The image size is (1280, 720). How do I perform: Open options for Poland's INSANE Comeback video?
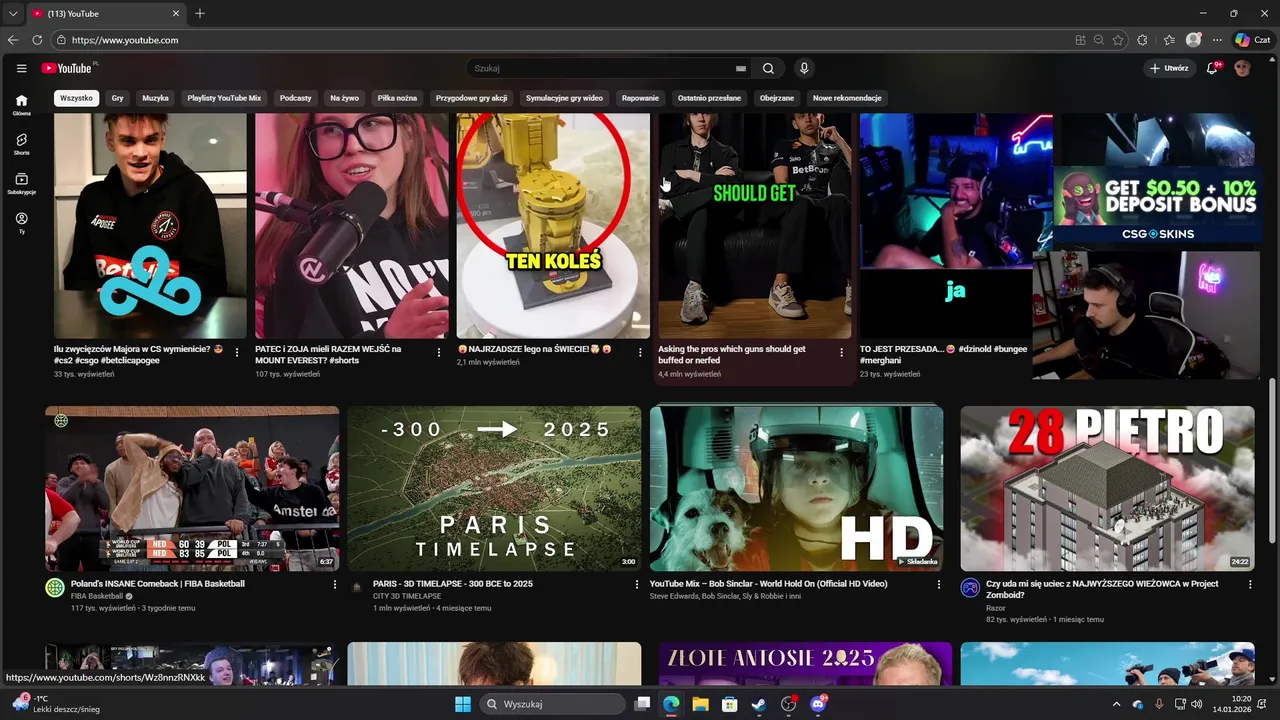335,585
